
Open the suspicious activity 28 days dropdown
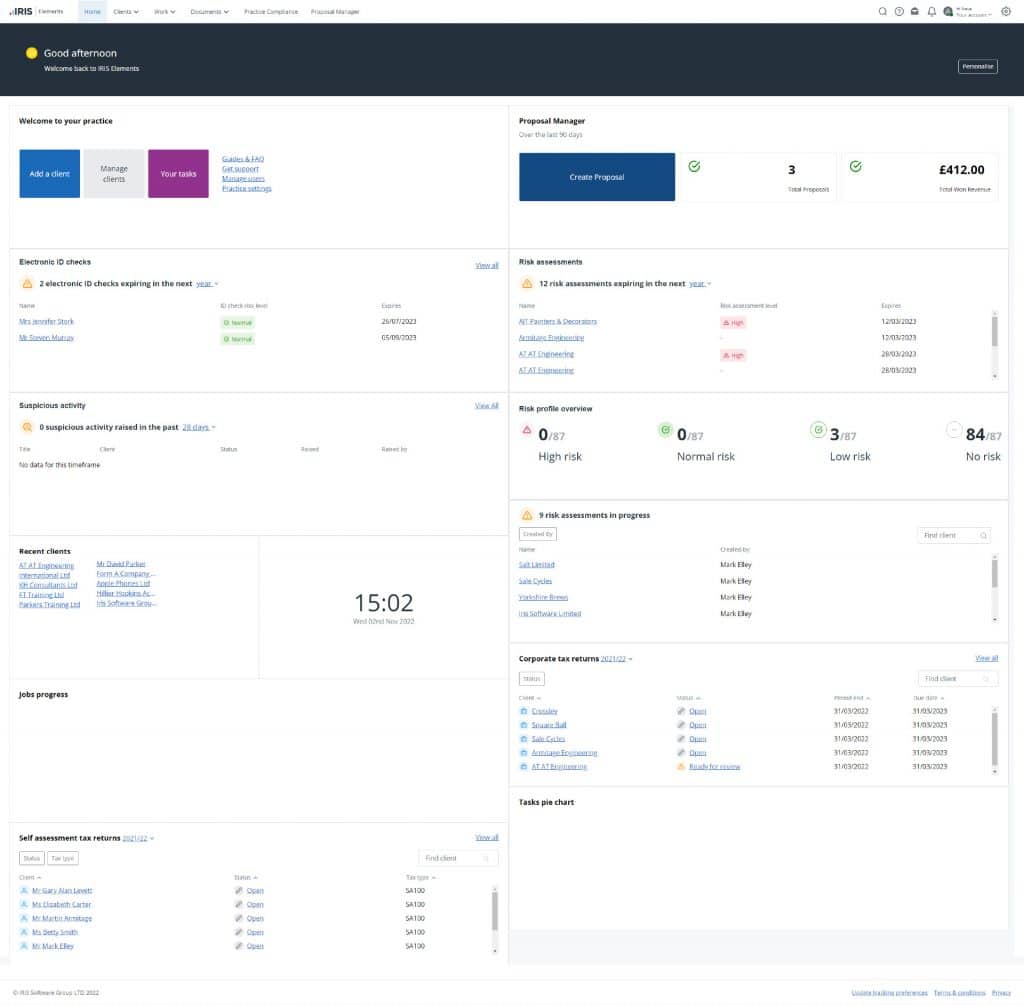[198, 427]
